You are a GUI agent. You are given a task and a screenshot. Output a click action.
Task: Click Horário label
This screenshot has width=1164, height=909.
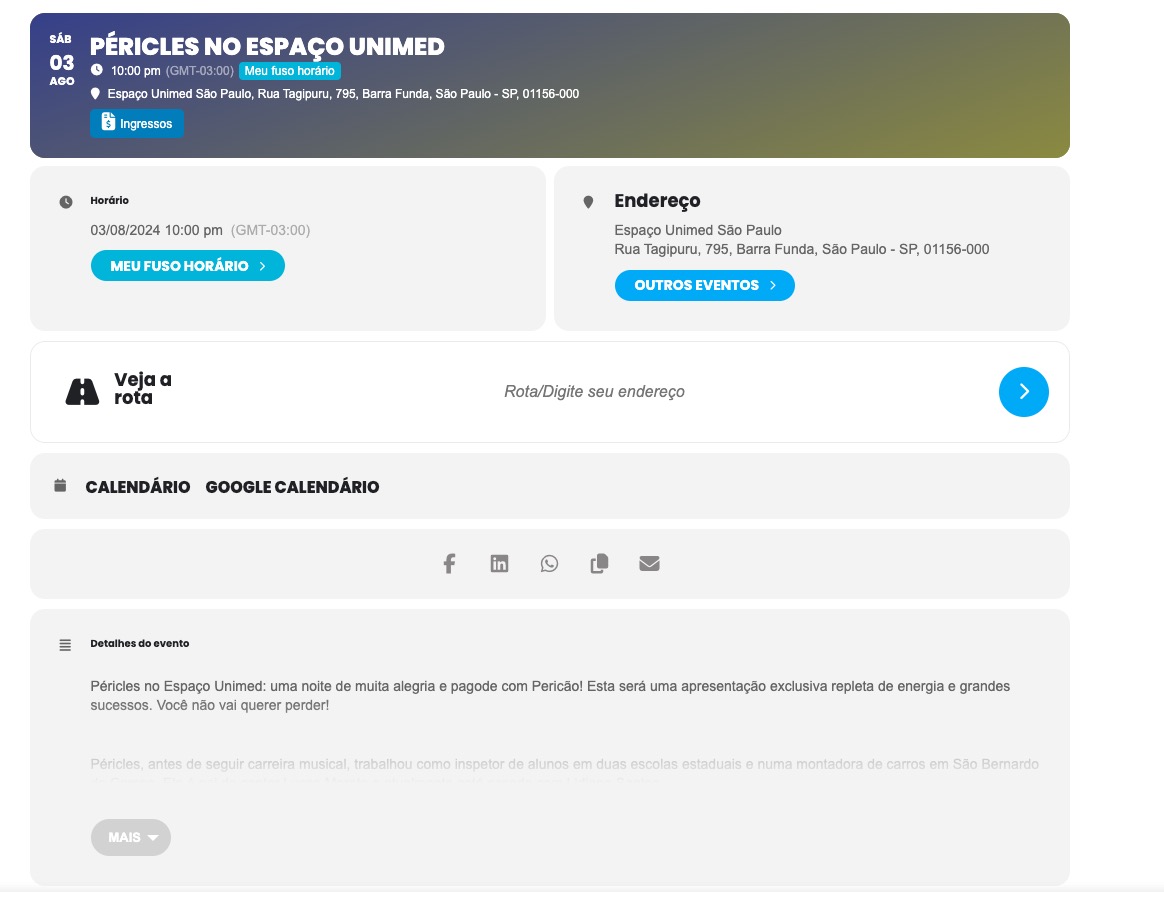pyautogui.click(x=109, y=201)
